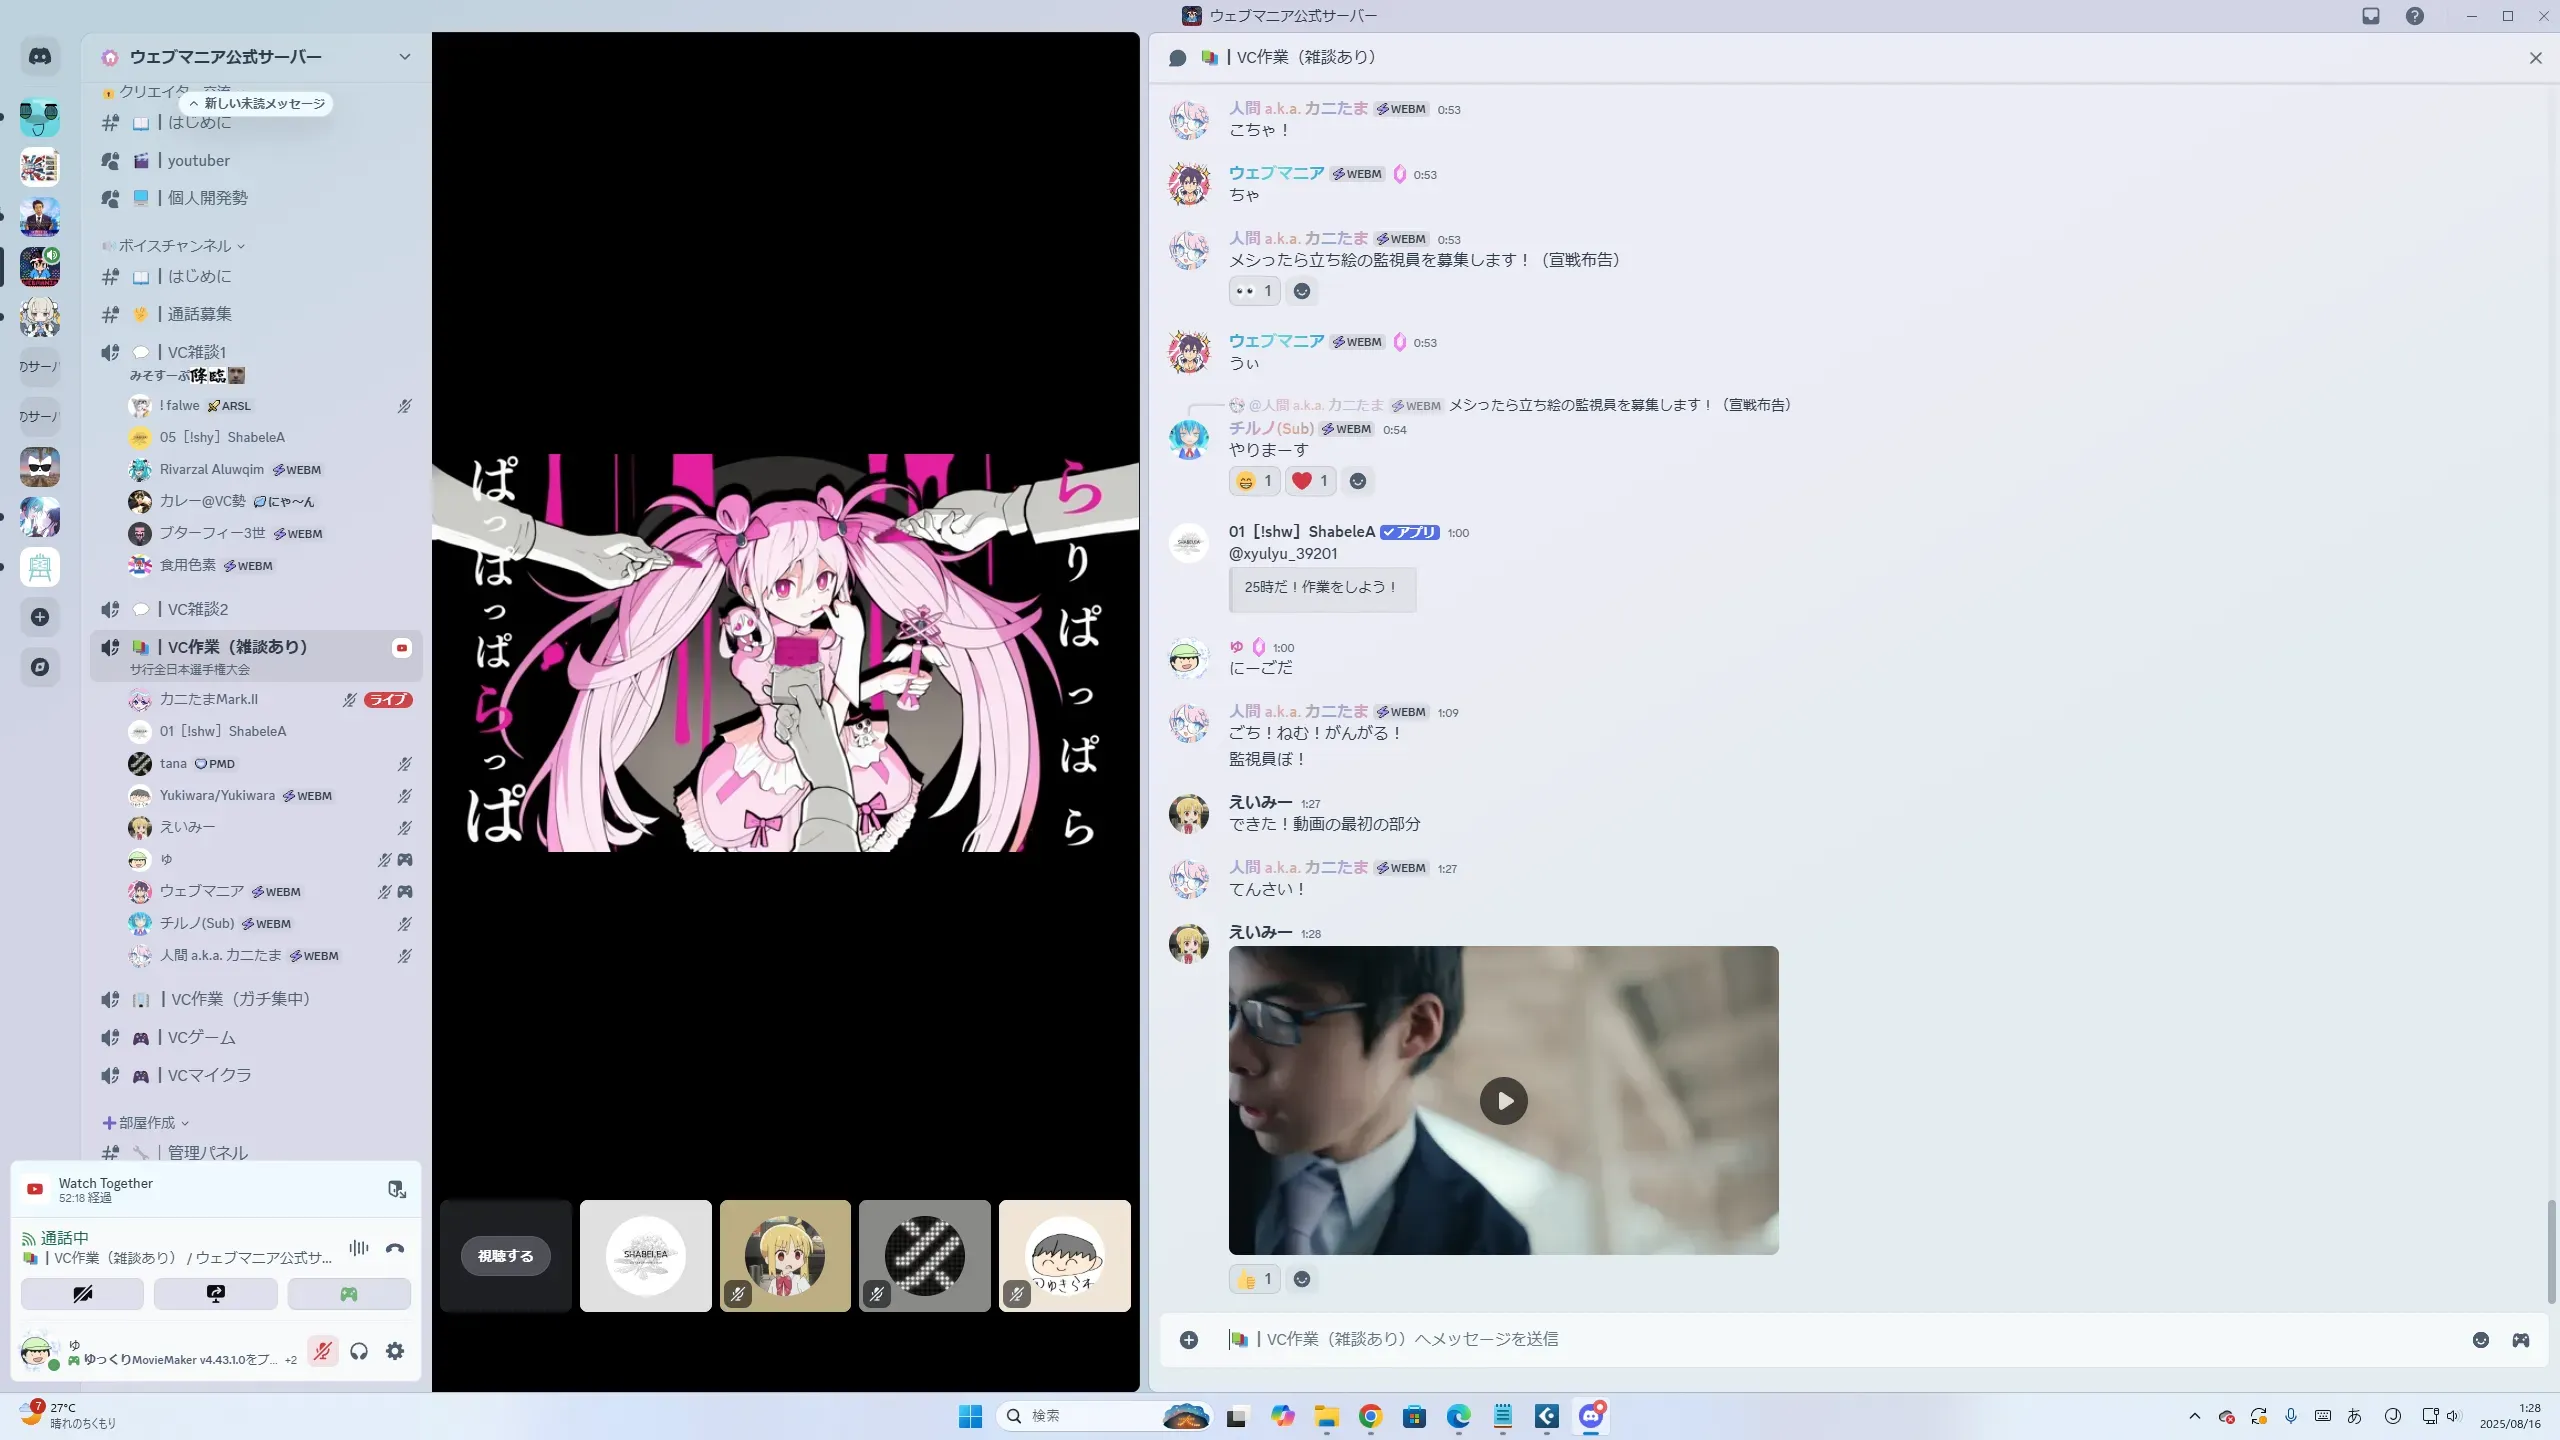Image resolution: width=2560 pixels, height=1440 pixels.
Task: Click the Discord home direct messages icon
Action: click(x=40, y=57)
